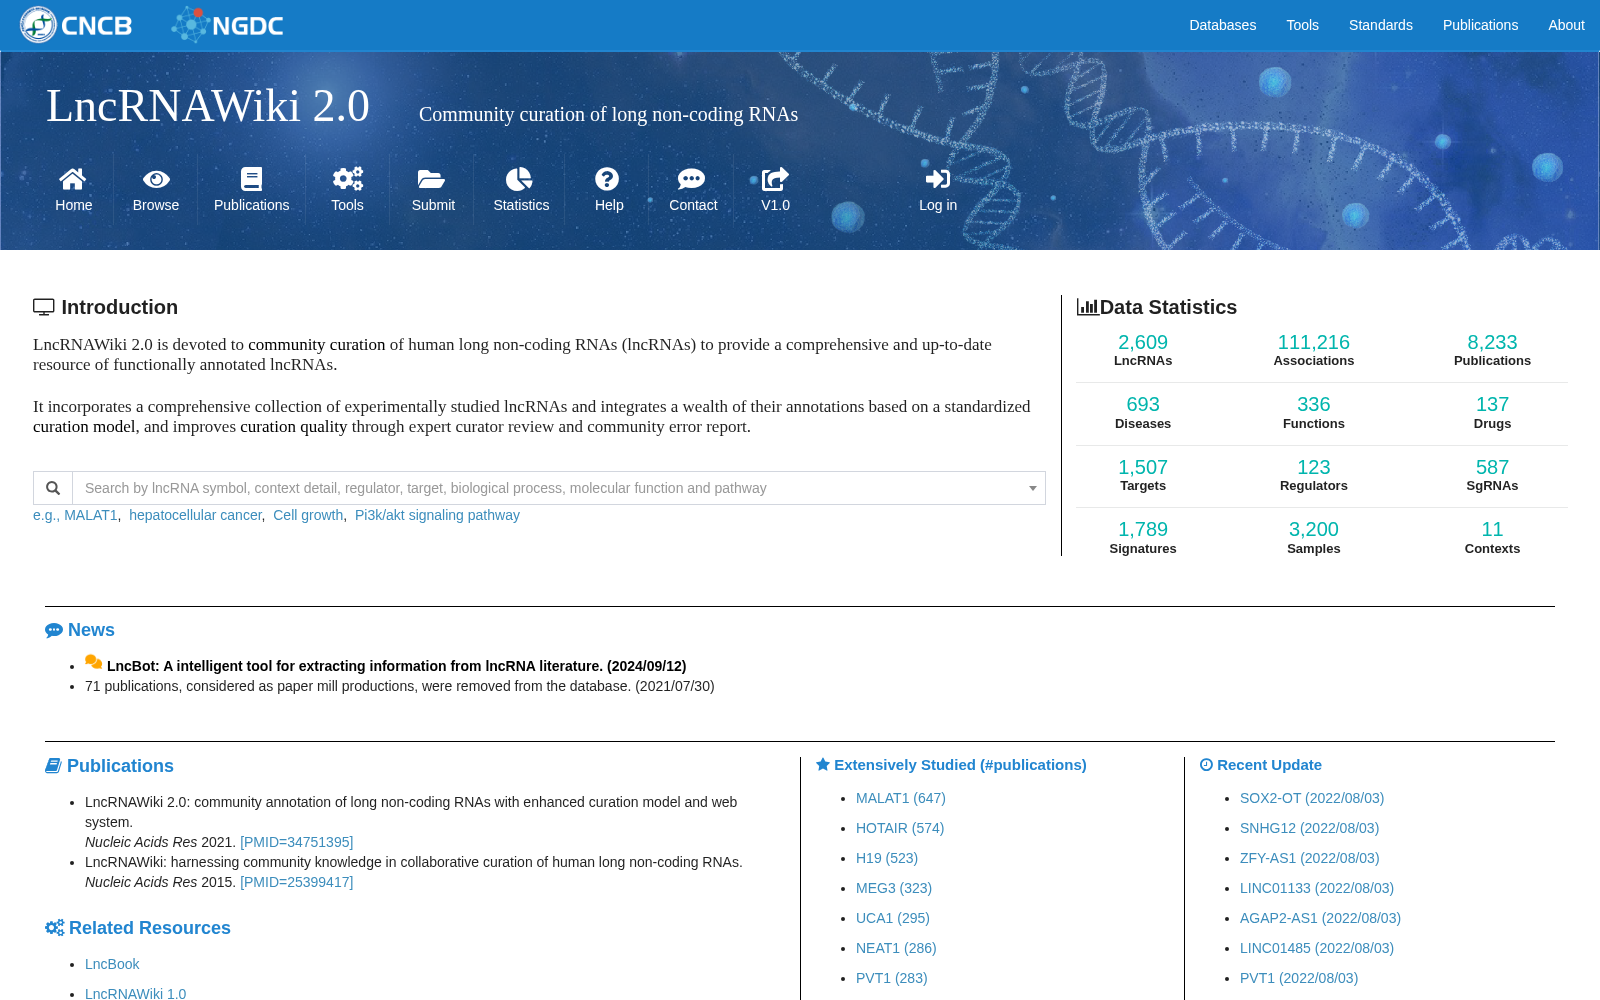Viewport: 1600px width, 1000px height.
Task: Open SOX2-OT recent update entry
Action: click(1312, 798)
